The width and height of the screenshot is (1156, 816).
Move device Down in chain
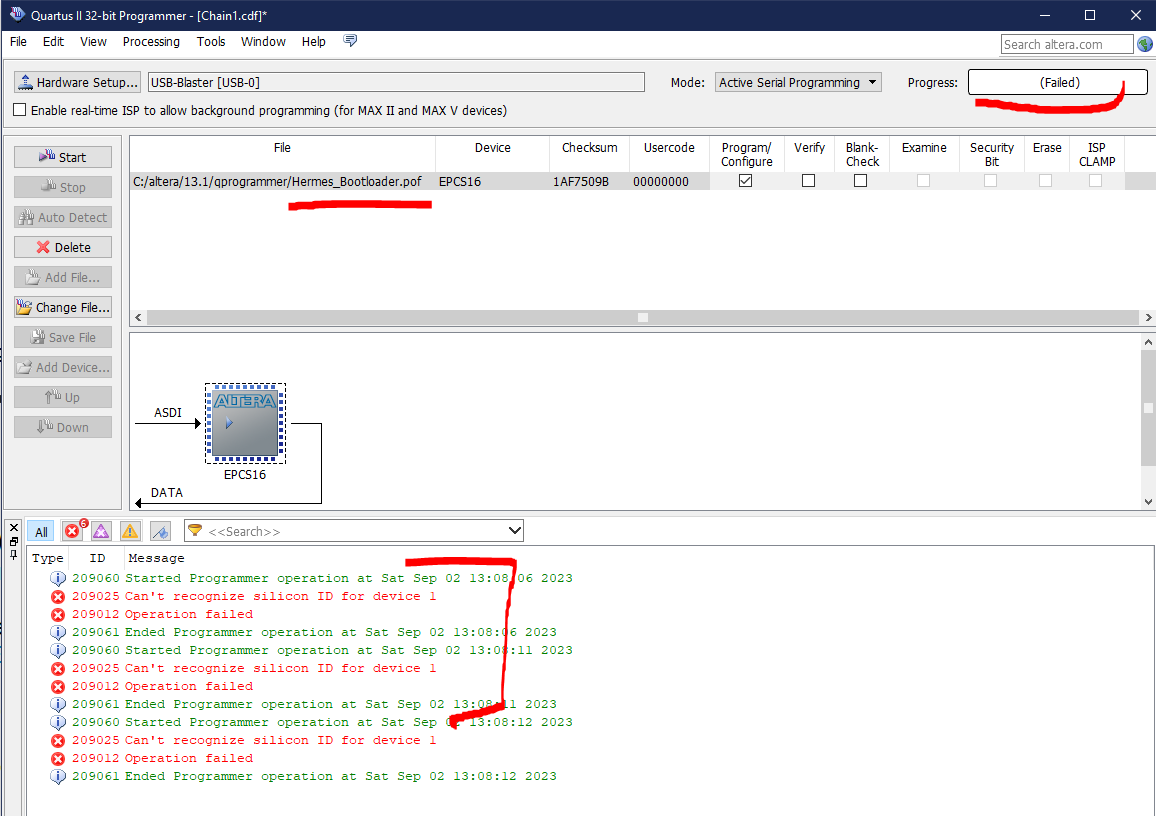pyautogui.click(x=63, y=428)
